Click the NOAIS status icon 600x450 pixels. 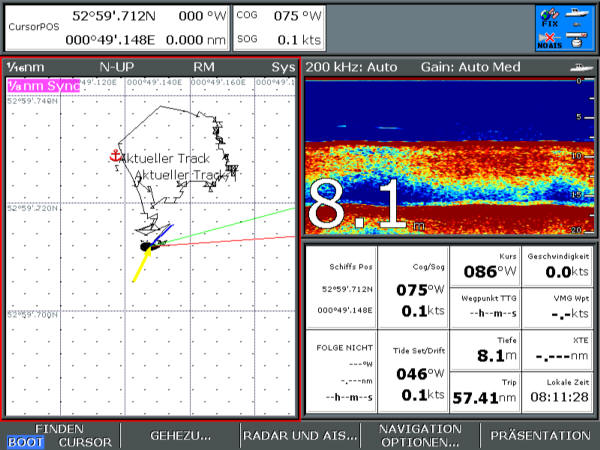548,38
